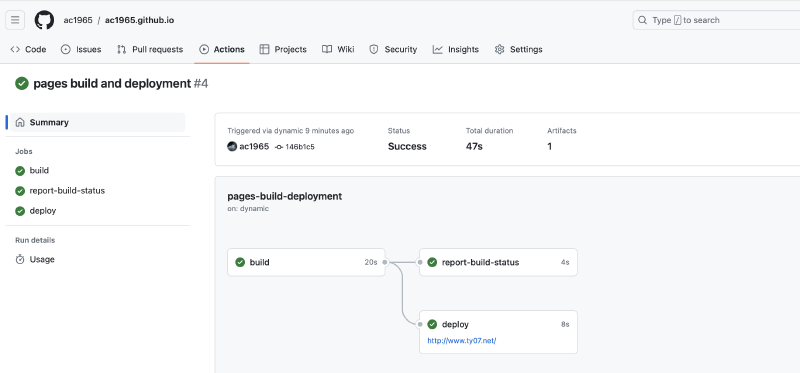The height and width of the screenshot is (373, 800).
Task: Open report-build-status node in workflow graph
Action: pyautogui.click(x=498, y=262)
